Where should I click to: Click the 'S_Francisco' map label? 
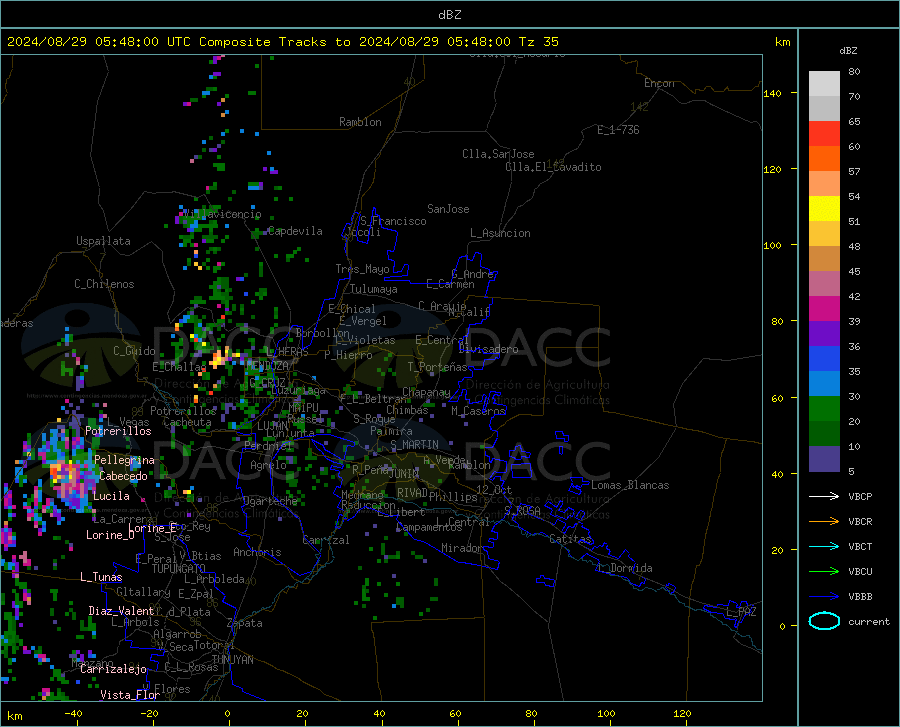(x=393, y=221)
